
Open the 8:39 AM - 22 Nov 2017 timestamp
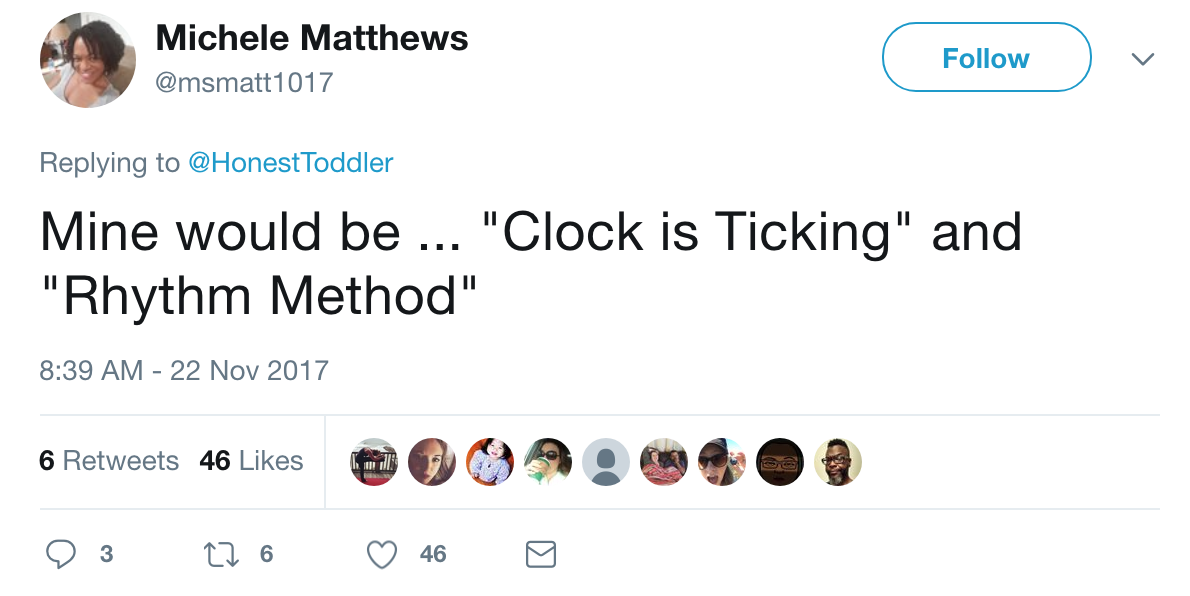click(184, 371)
